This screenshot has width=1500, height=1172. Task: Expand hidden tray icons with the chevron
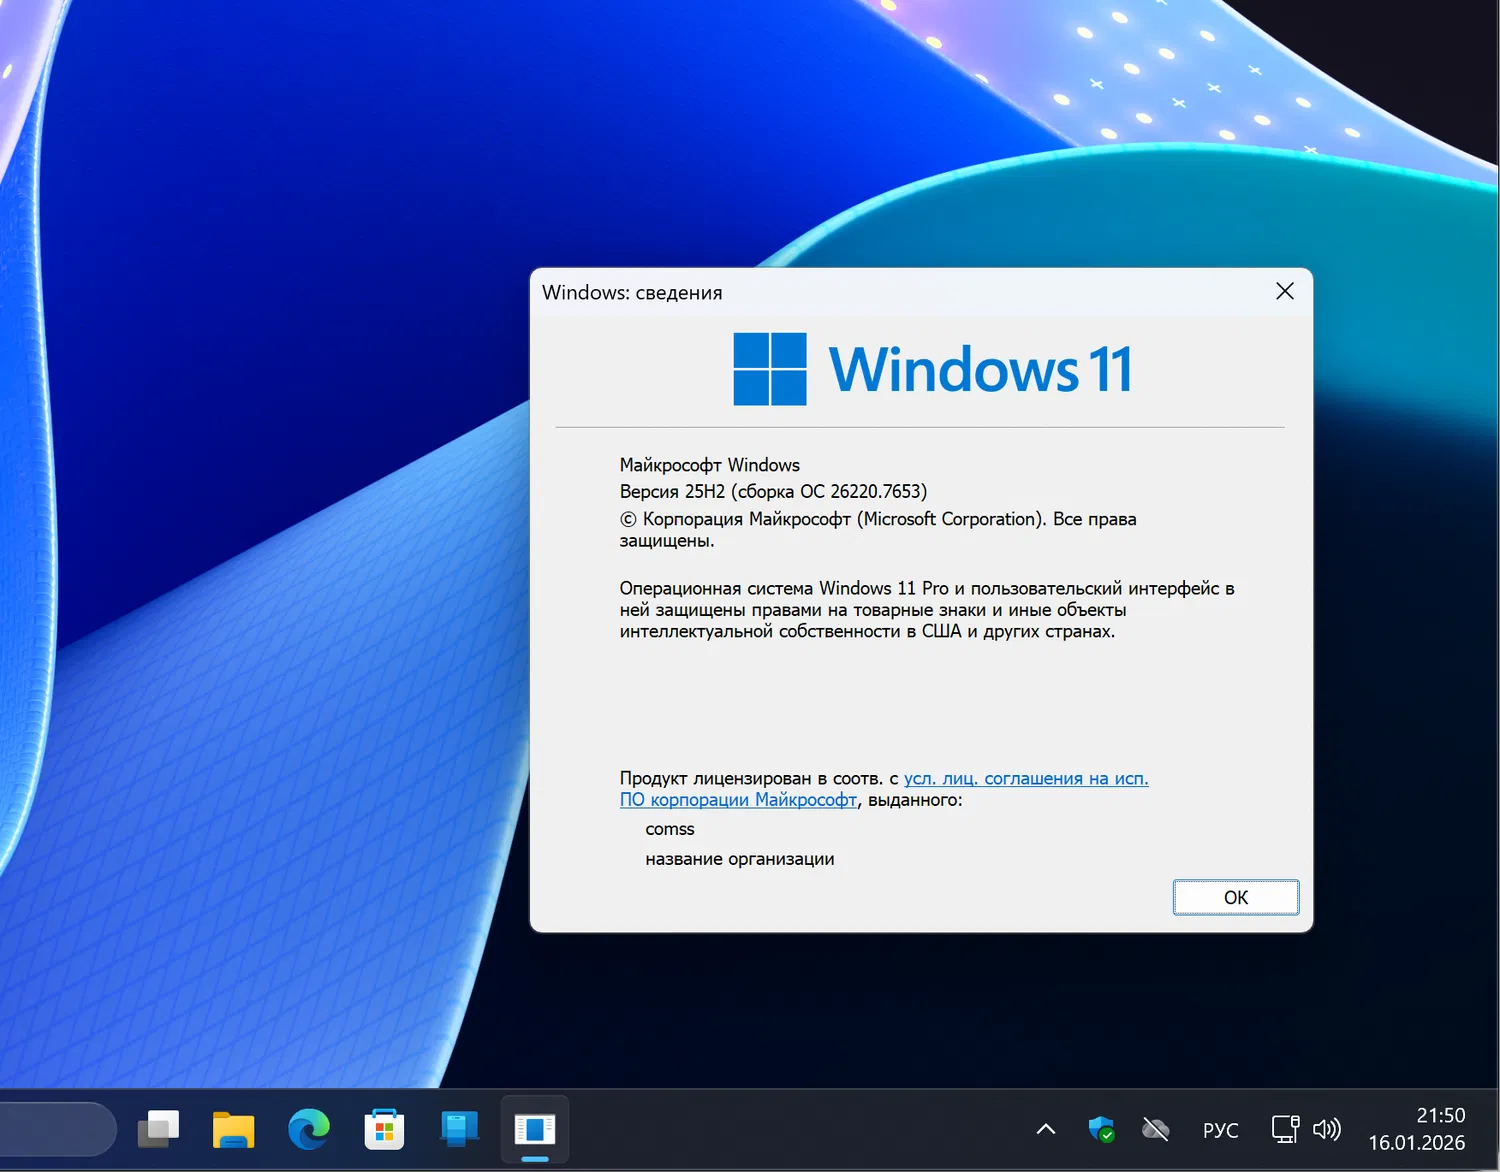[x=1045, y=1129]
